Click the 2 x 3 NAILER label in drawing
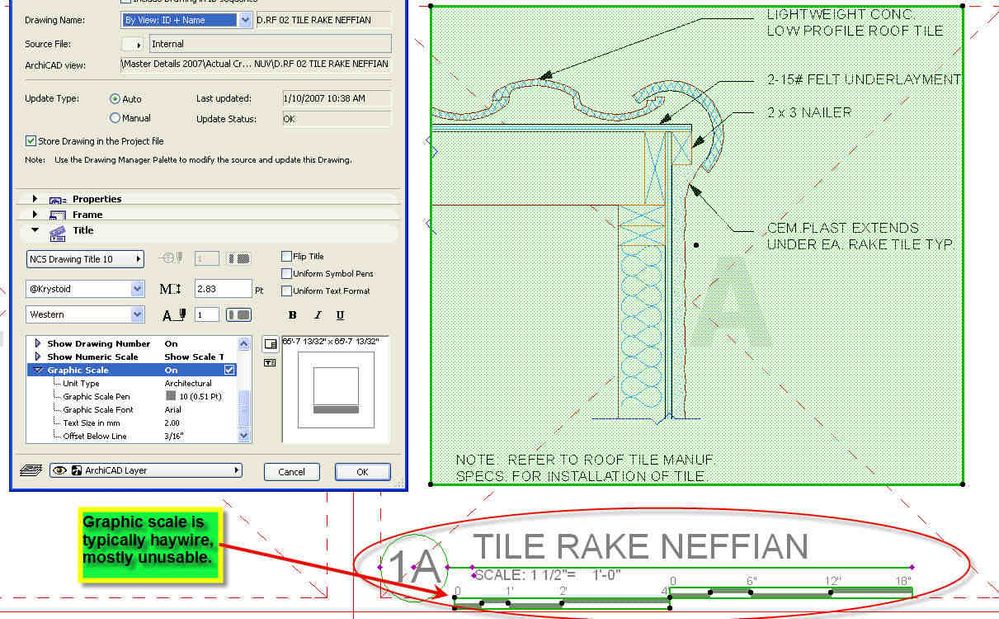 click(809, 113)
